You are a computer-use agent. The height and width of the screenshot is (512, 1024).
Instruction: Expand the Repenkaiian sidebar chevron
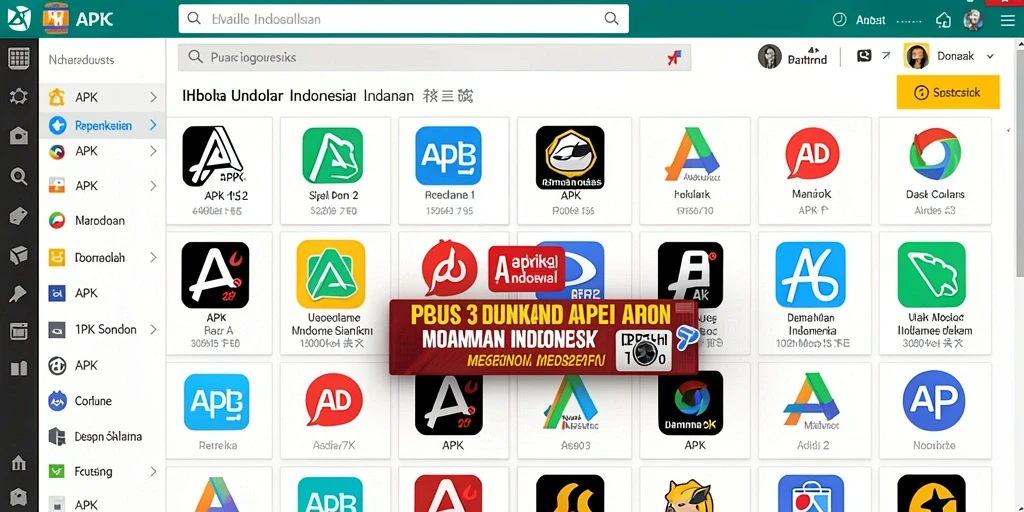click(x=153, y=125)
